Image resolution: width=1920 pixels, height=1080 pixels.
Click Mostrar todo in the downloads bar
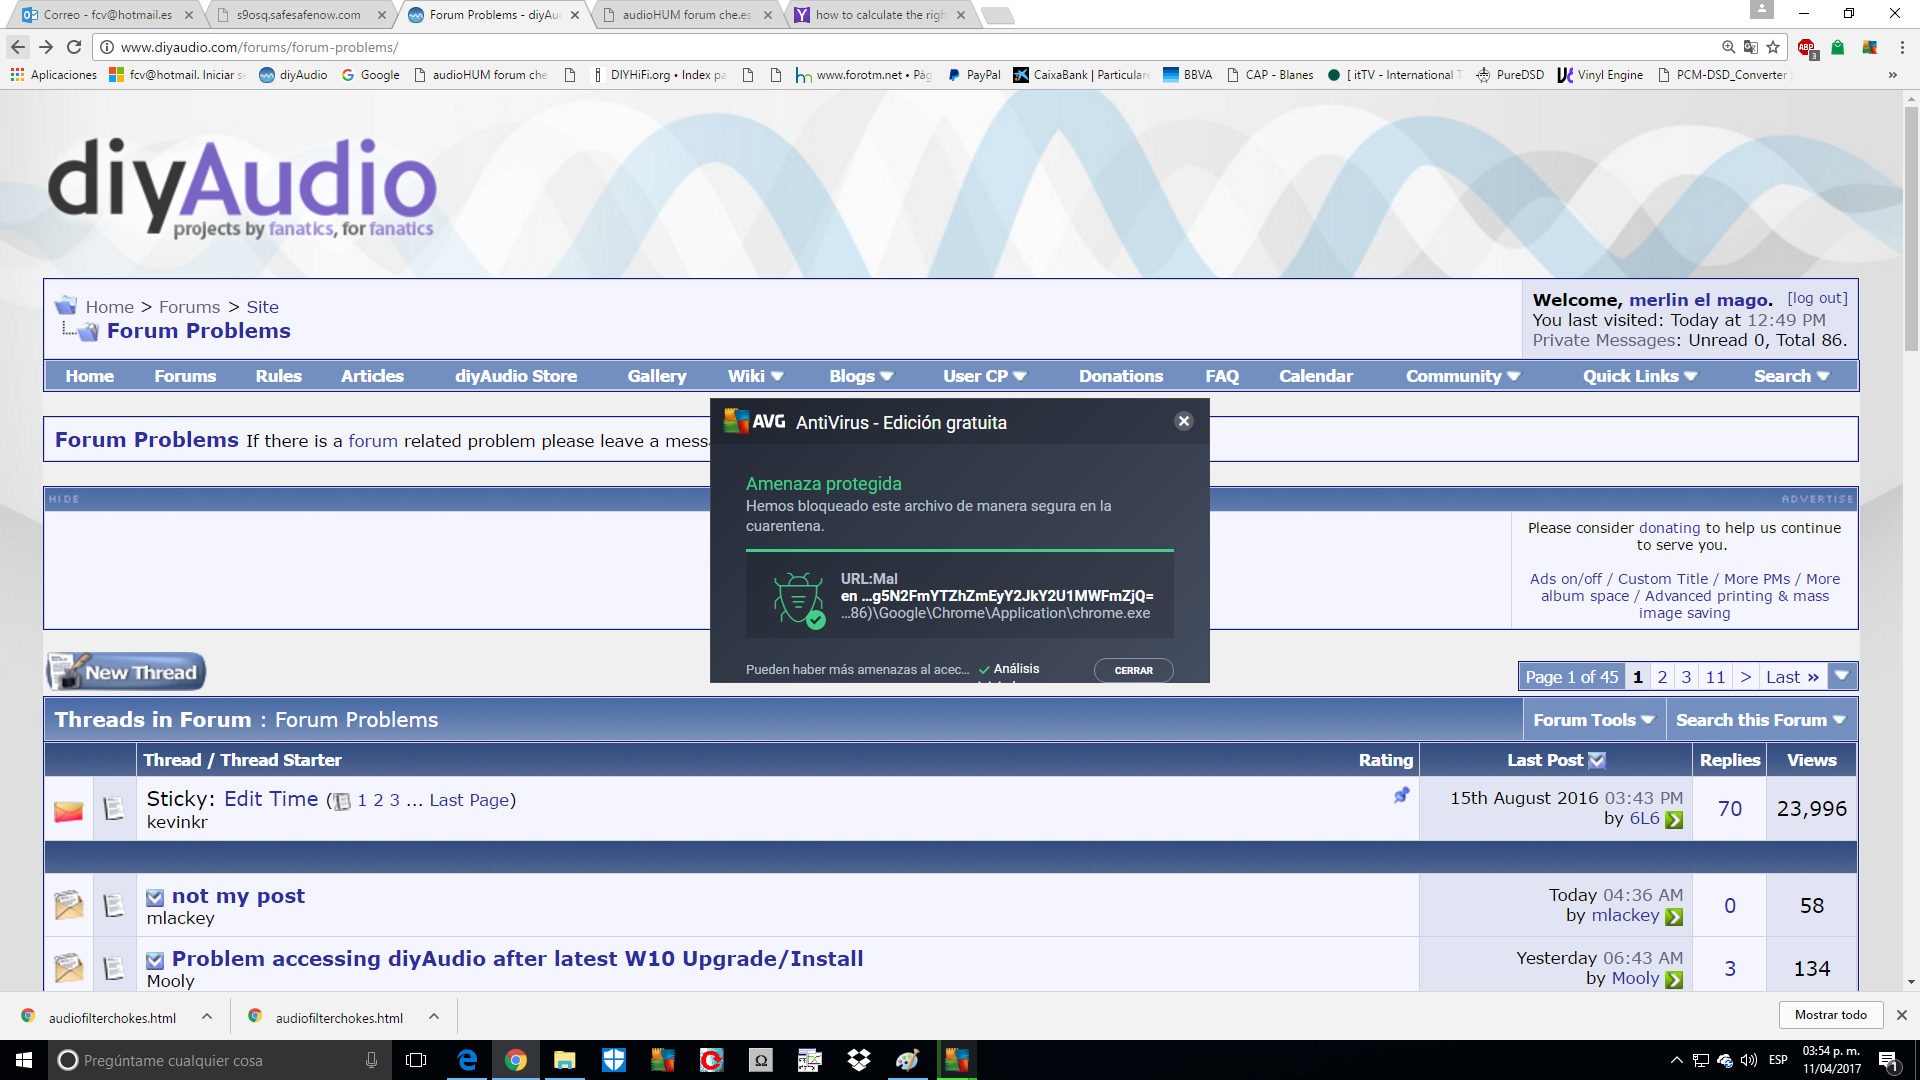point(1830,1015)
